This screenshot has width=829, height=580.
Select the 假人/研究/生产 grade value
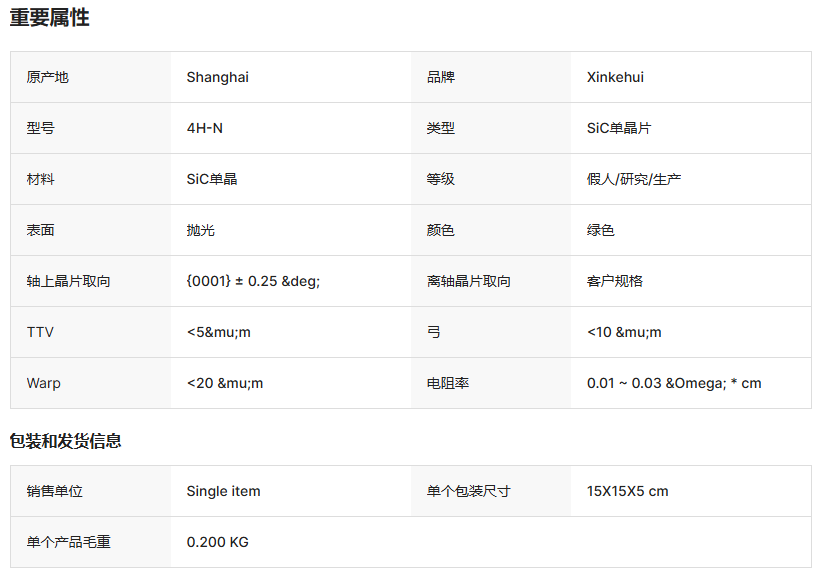click(x=633, y=179)
